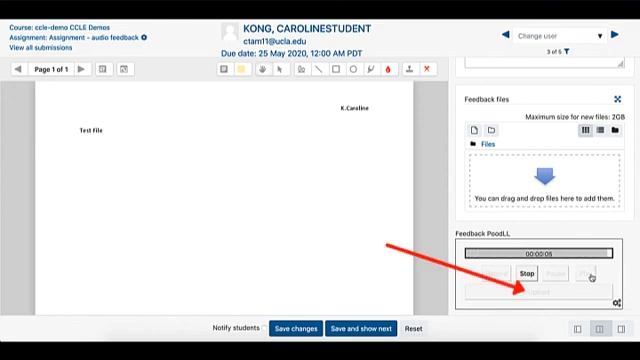The height and width of the screenshot is (360, 640).
Task: Open the Page 1 of 1 selector
Action: [x=51, y=69]
